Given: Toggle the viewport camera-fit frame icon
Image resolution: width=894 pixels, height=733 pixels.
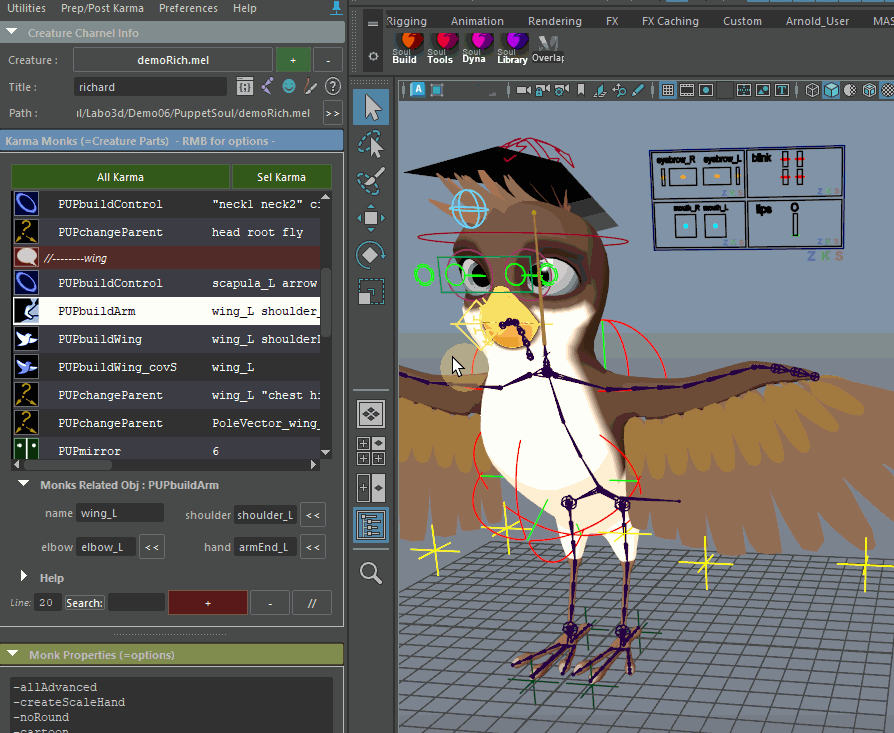Looking at the screenshot, I should (437, 90).
